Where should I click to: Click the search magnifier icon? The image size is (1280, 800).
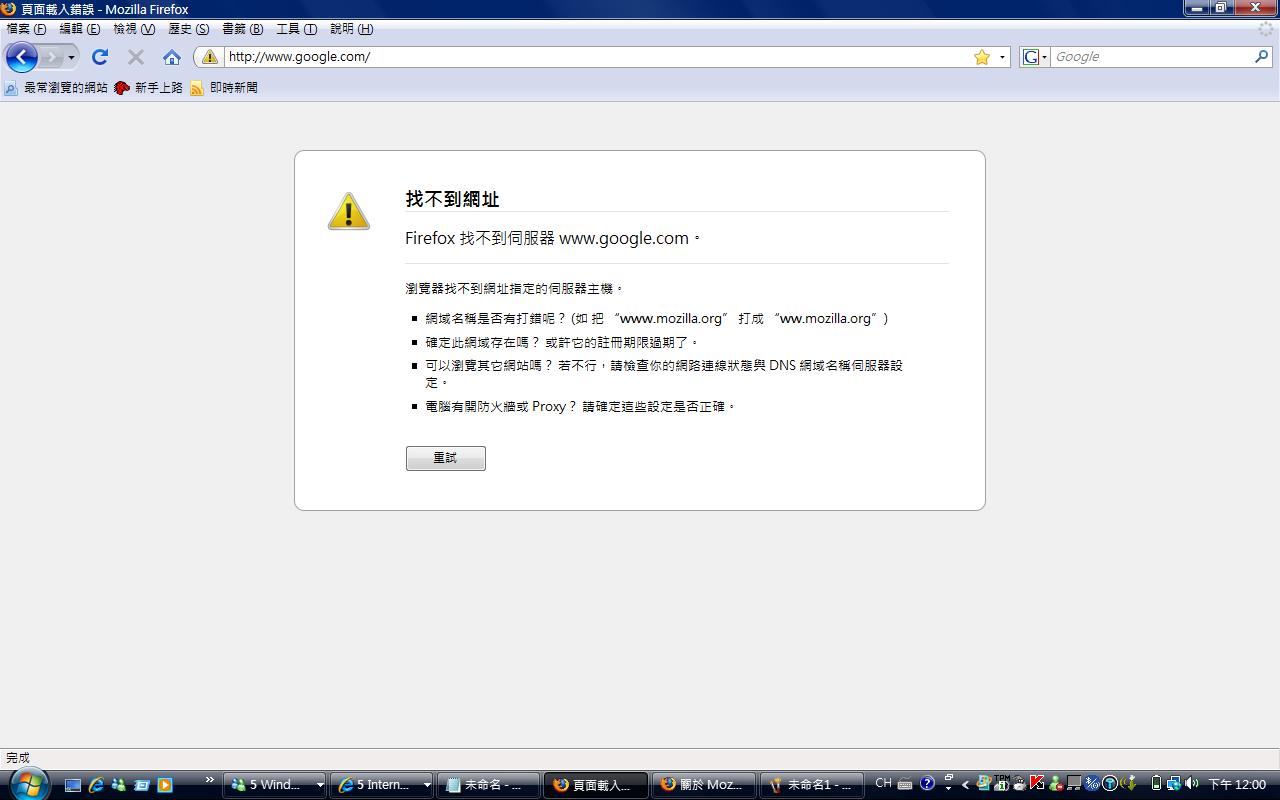1261,57
